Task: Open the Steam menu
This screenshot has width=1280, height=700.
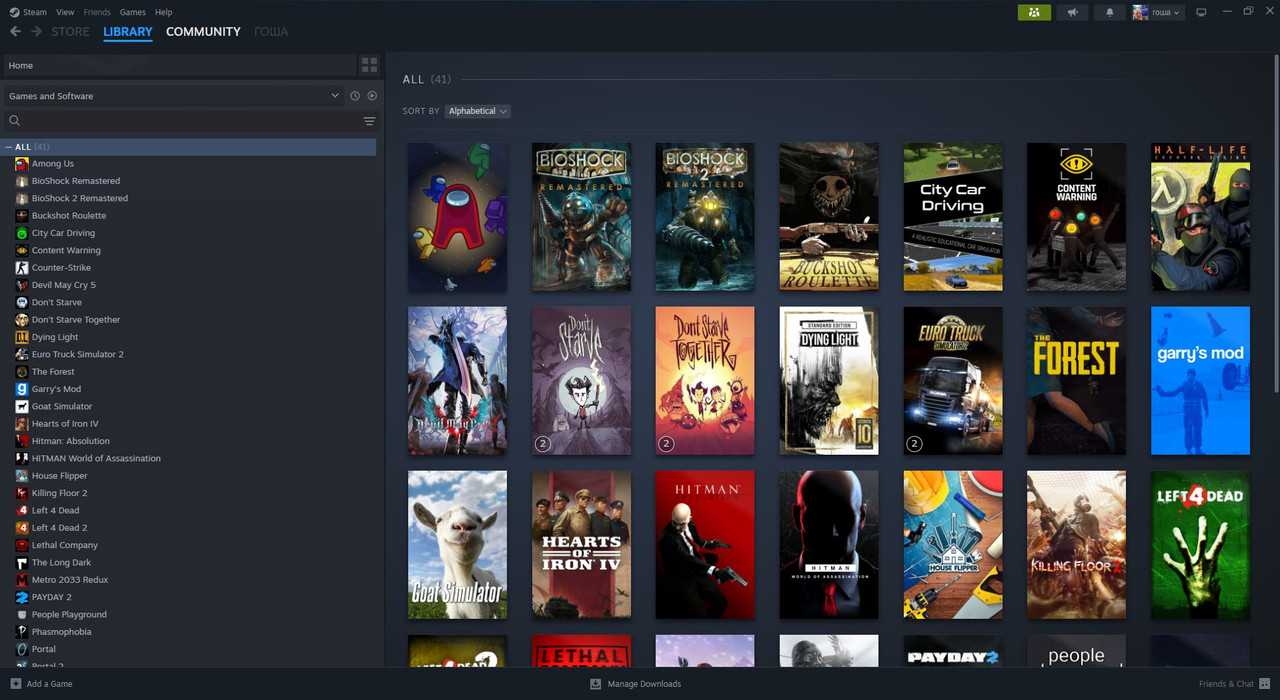Action: [x=35, y=12]
